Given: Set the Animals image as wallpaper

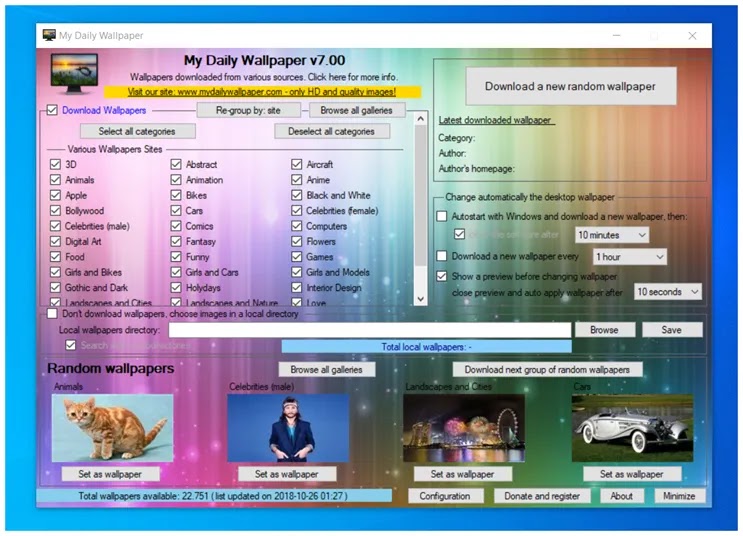Looking at the screenshot, I should [x=110, y=474].
